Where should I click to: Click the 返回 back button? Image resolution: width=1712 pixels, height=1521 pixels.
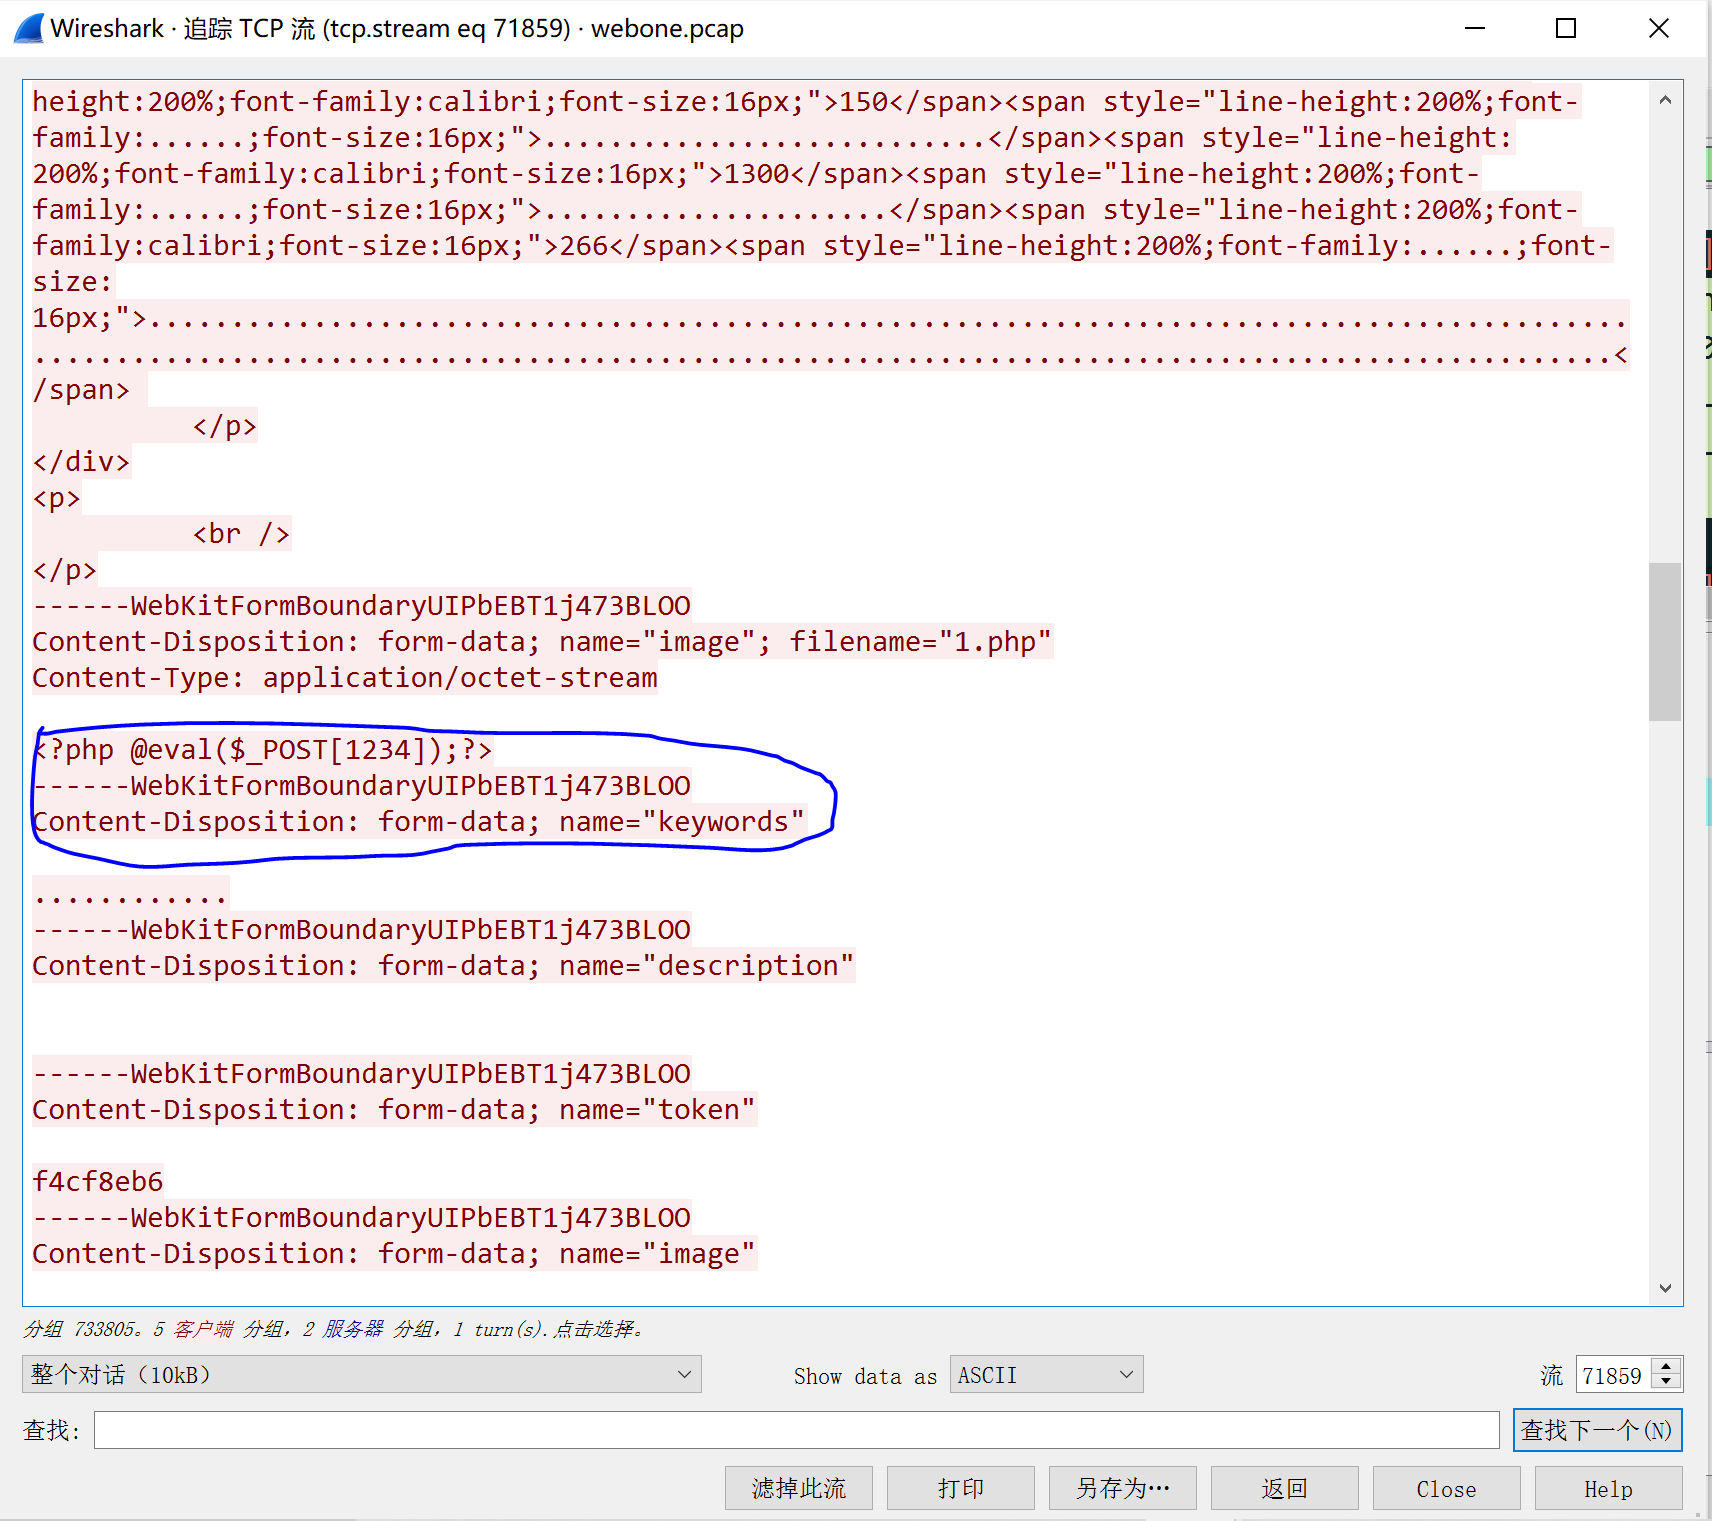[x=1284, y=1488]
